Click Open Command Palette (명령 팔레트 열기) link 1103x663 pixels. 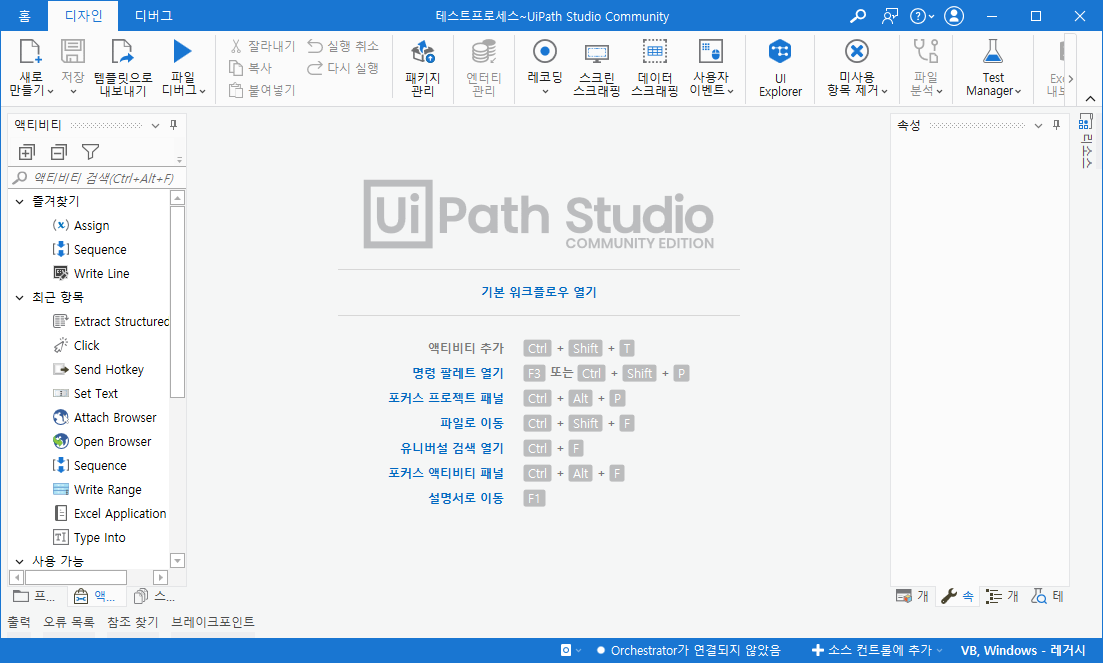point(458,373)
